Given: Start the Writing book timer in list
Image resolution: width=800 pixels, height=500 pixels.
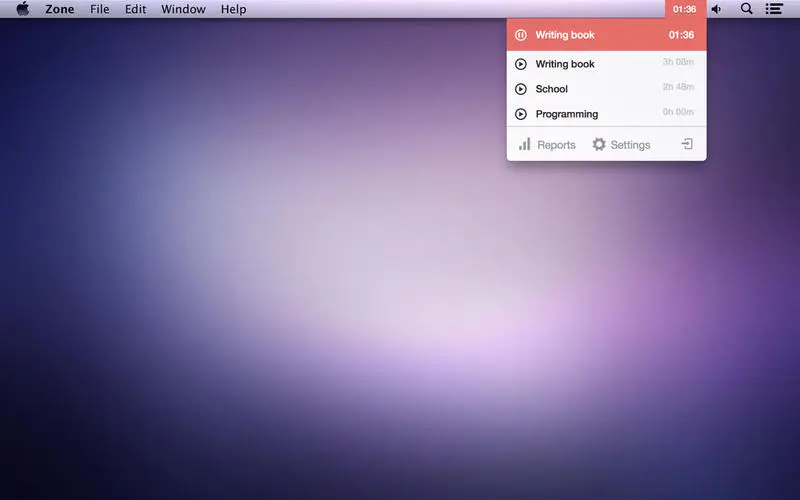Looking at the screenshot, I should point(520,64).
